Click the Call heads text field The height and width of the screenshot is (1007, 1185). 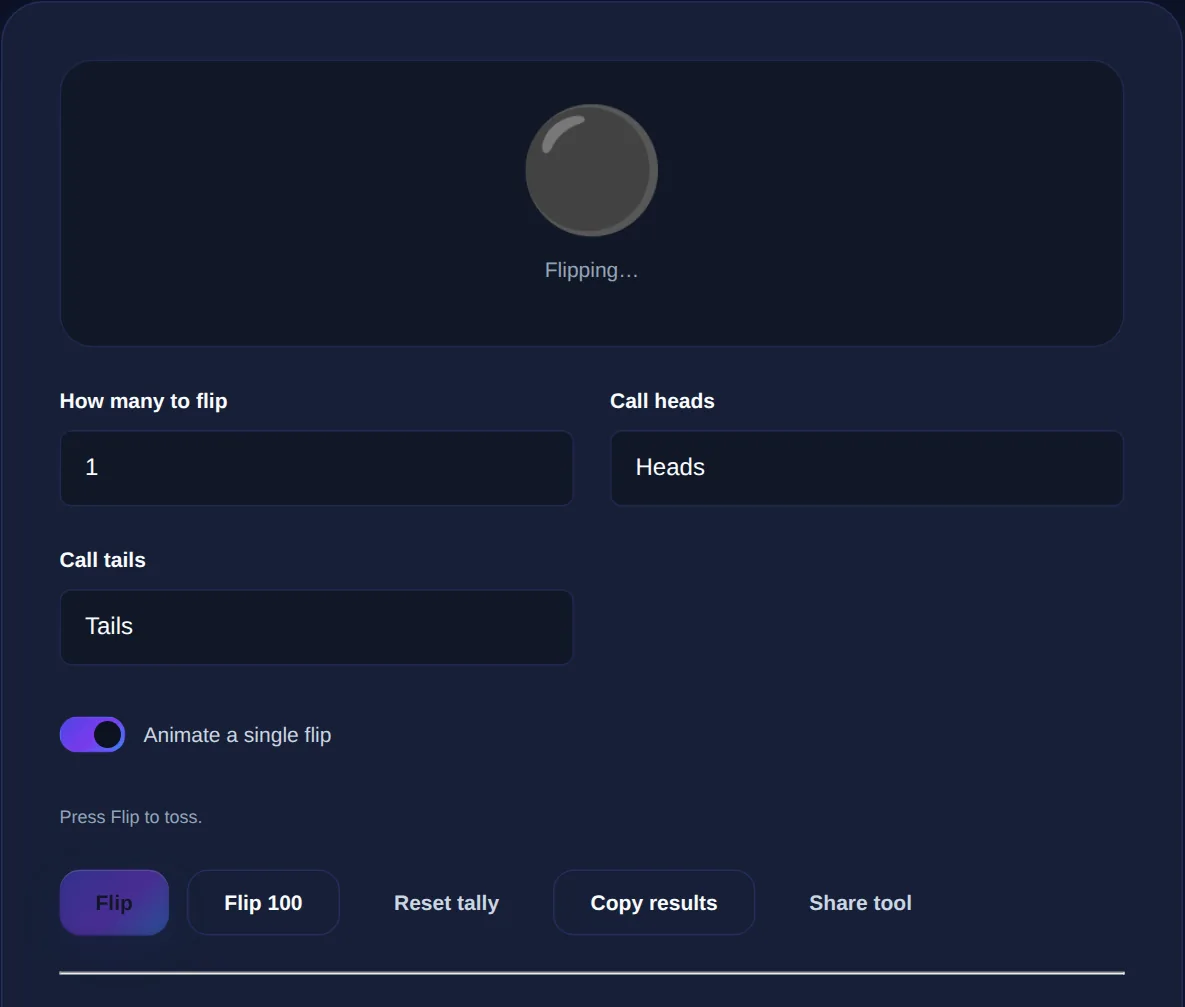coord(867,468)
